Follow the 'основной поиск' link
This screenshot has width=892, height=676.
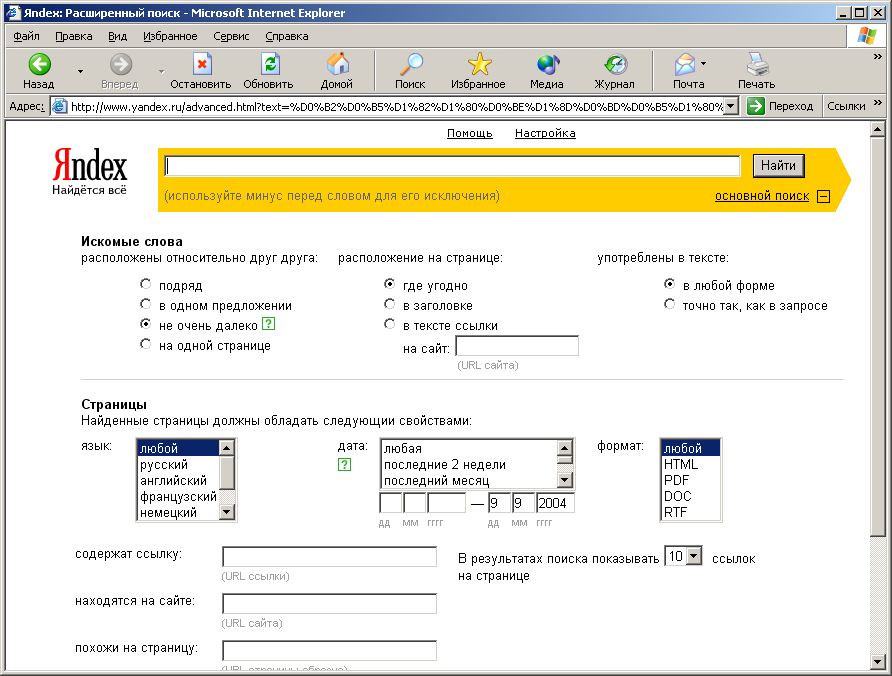pyautogui.click(x=762, y=196)
